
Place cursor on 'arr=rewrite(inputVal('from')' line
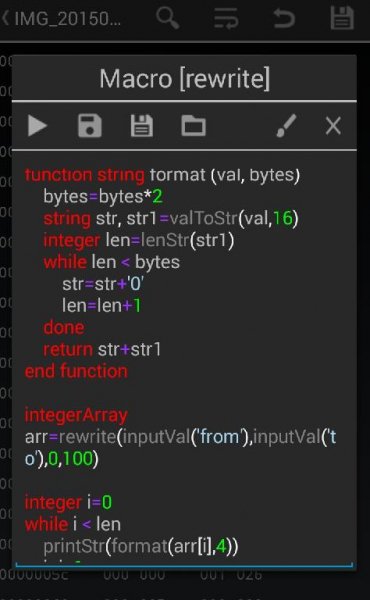point(180,448)
